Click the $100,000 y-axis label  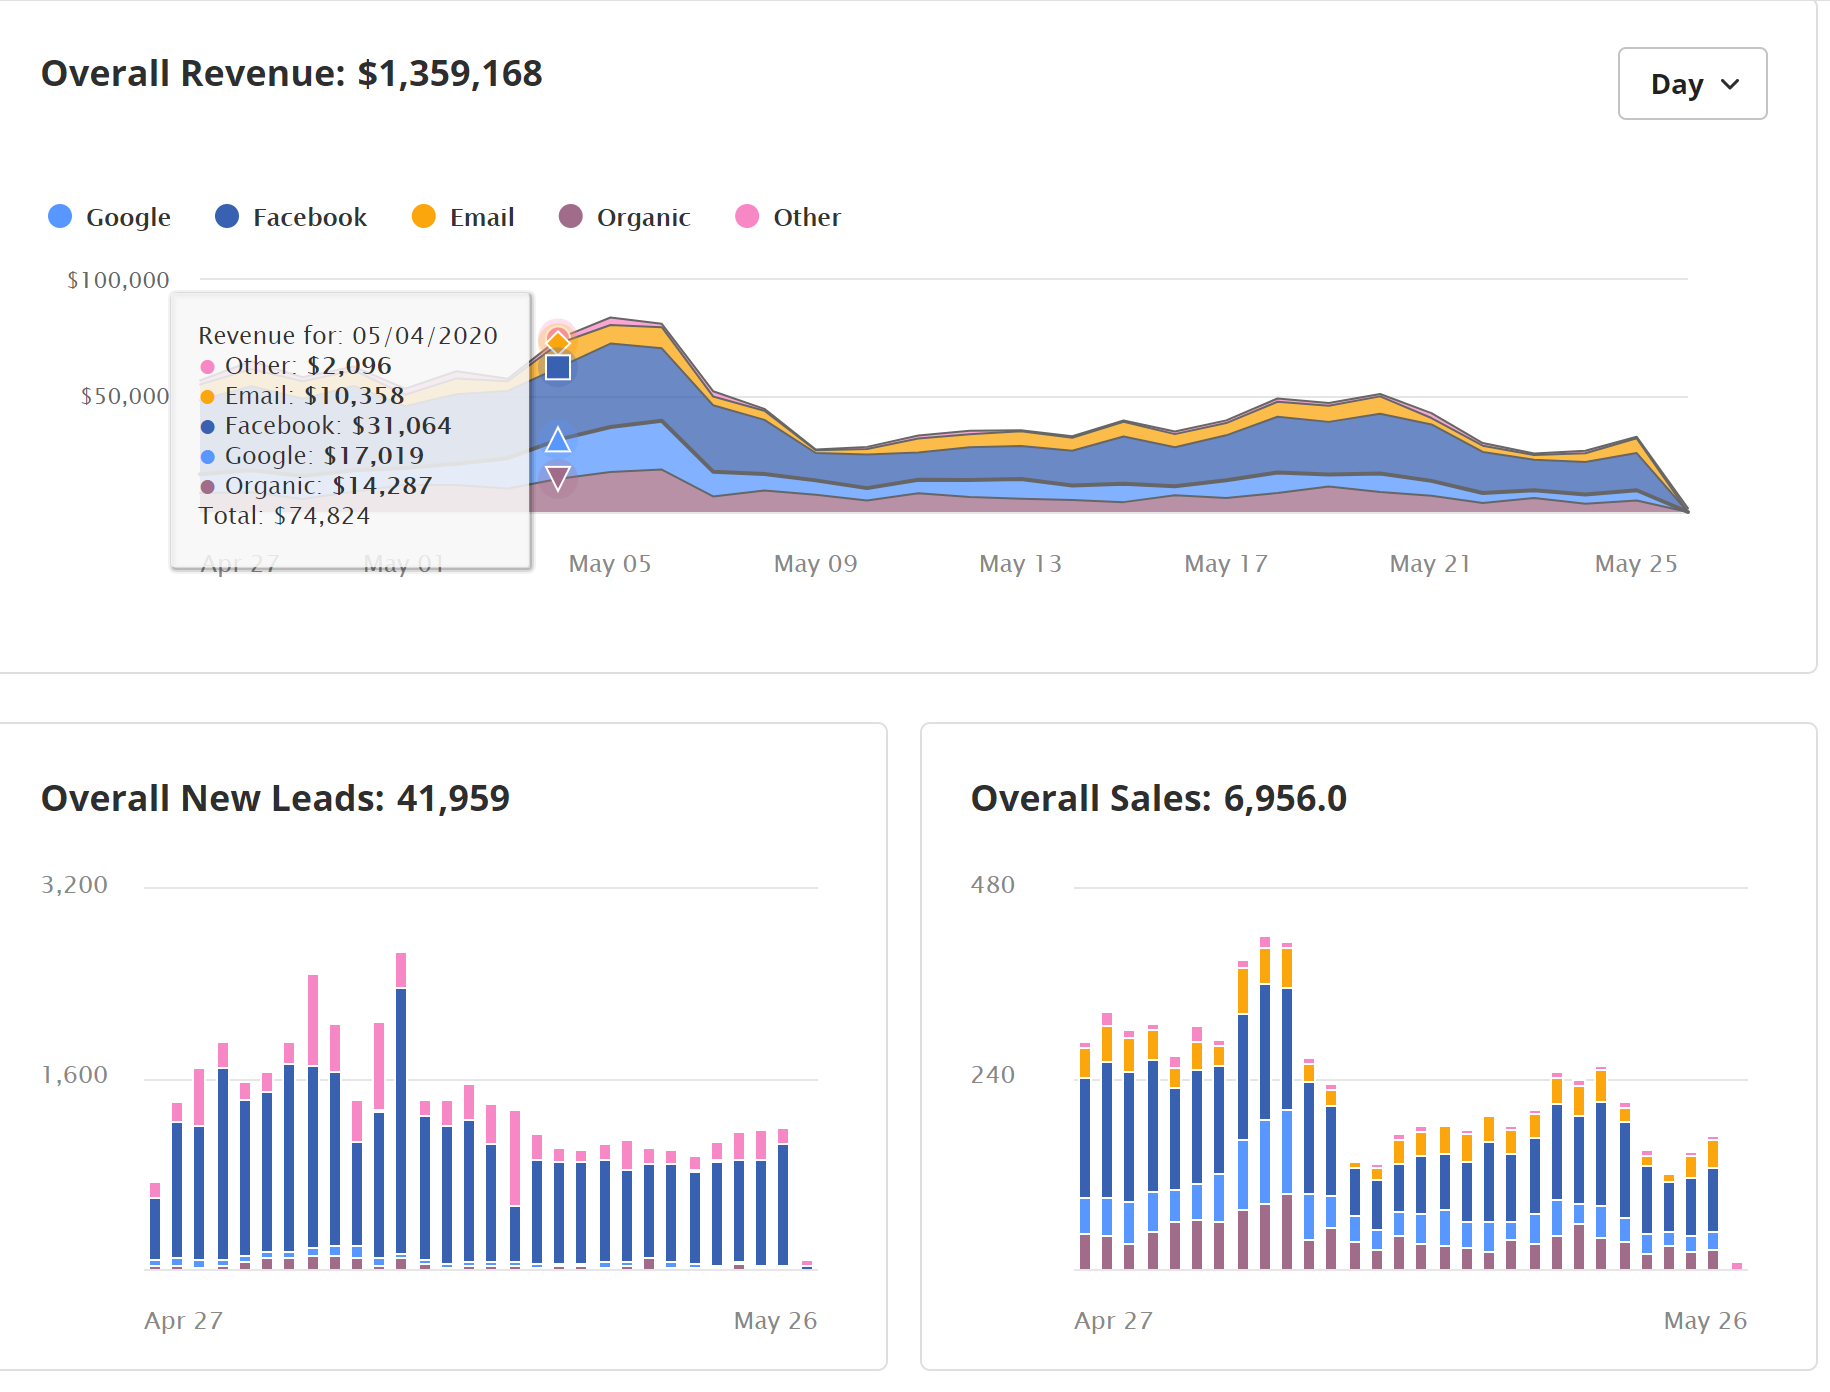click(x=118, y=280)
